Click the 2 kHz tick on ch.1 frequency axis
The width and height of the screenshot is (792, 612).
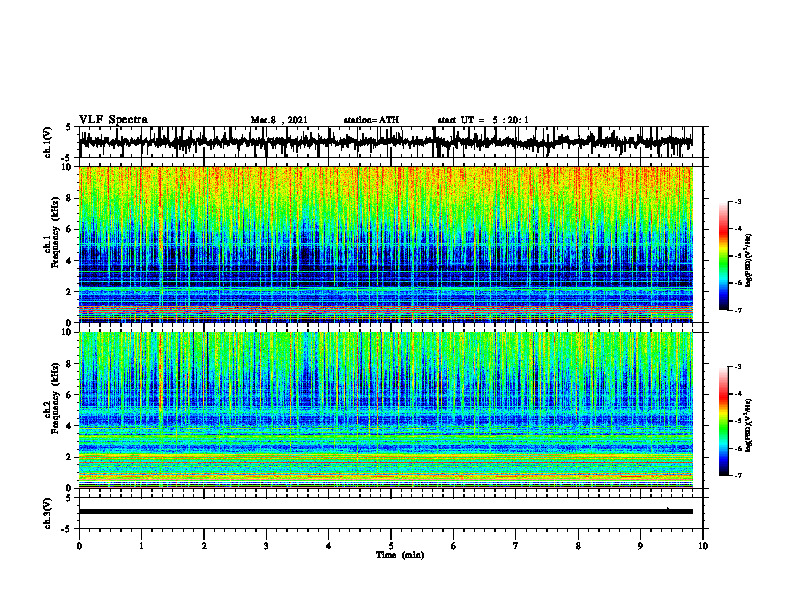pos(70,291)
